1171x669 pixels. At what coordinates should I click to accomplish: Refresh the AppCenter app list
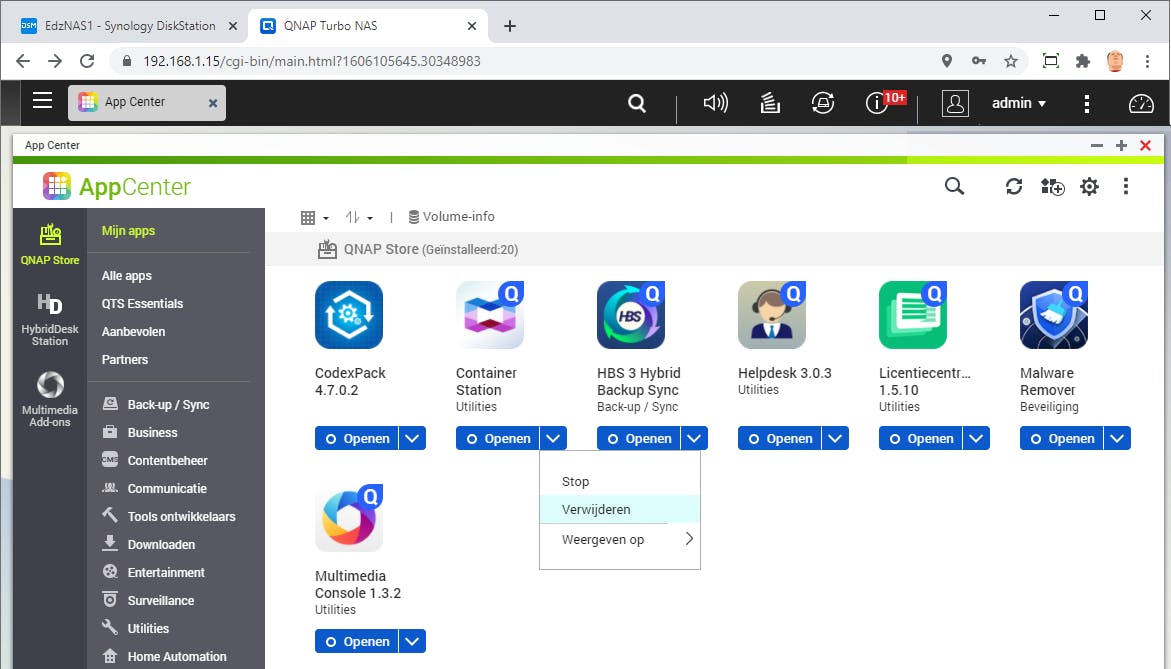coord(1013,186)
